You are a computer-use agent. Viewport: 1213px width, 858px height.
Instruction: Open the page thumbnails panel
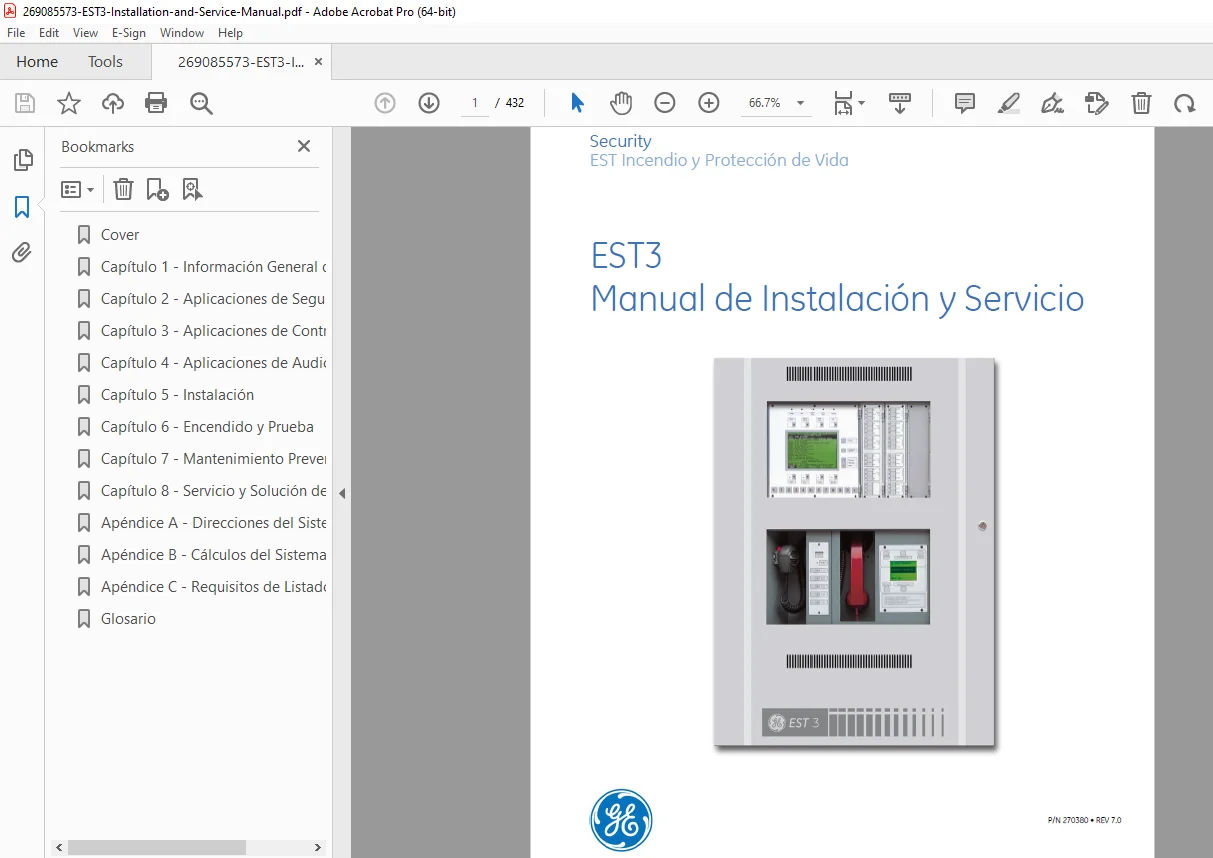(22, 160)
